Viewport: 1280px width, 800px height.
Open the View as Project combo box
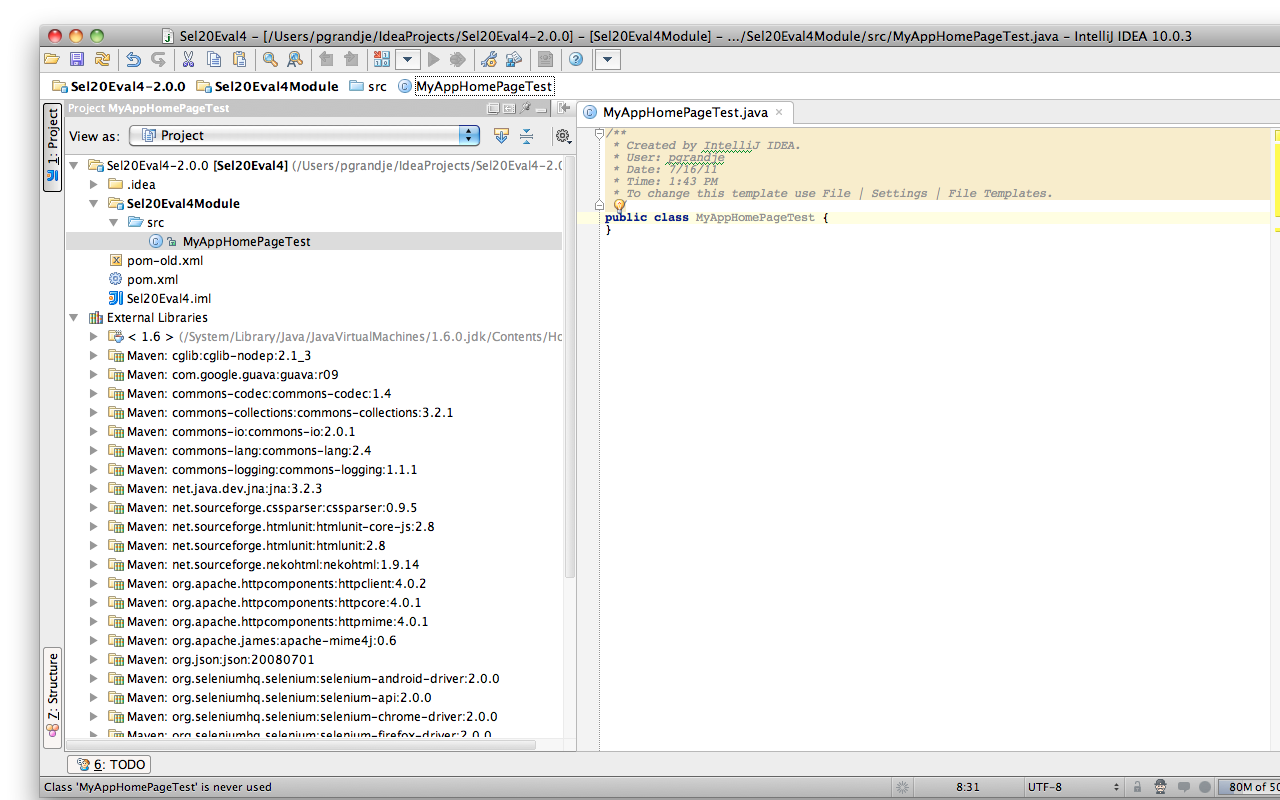click(304, 136)
